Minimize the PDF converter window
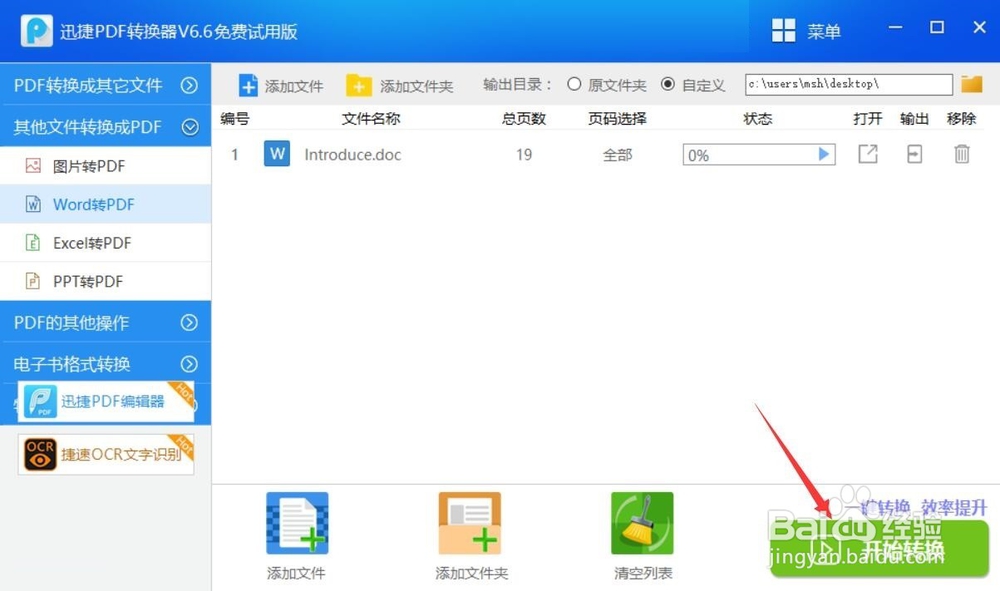 895,27
